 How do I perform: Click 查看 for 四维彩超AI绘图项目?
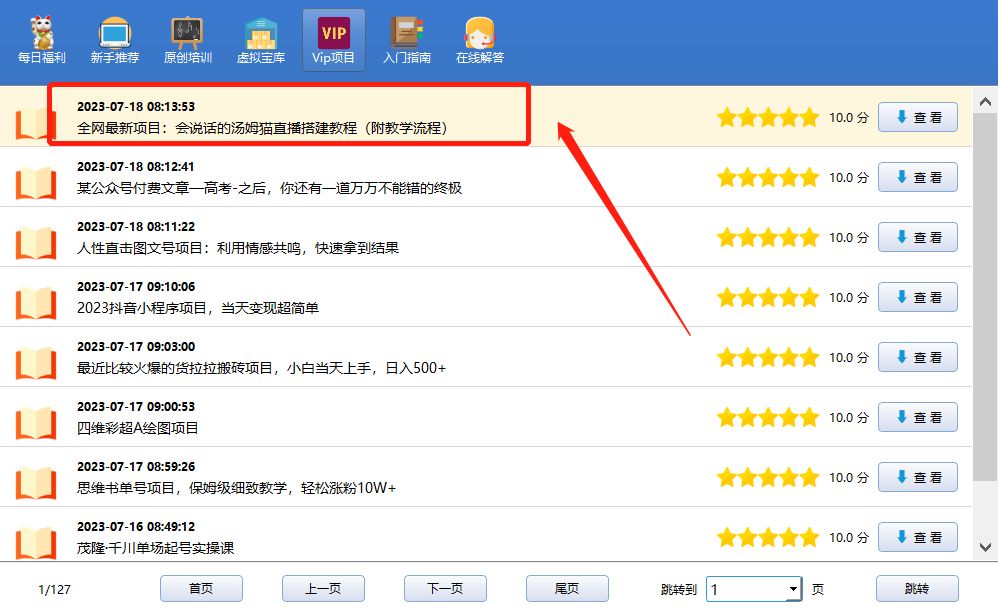918,417
